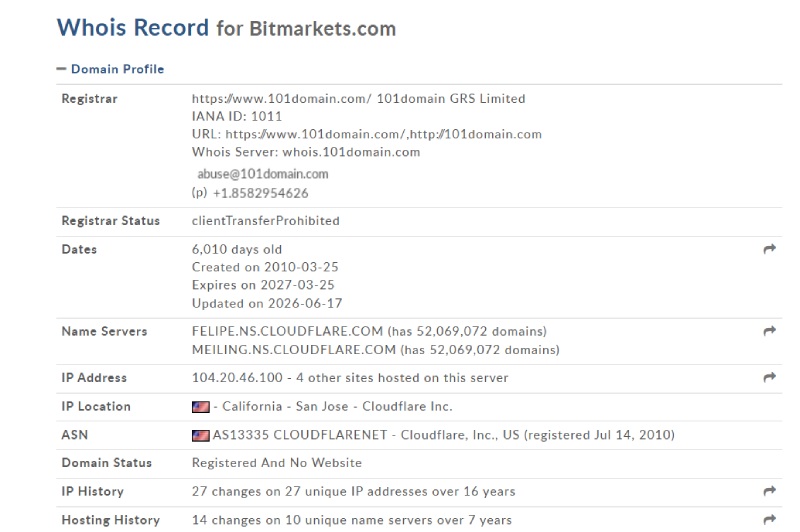Select the IANA ID: 1011 text
Screen dimensions: 800x532
[237, 116]
